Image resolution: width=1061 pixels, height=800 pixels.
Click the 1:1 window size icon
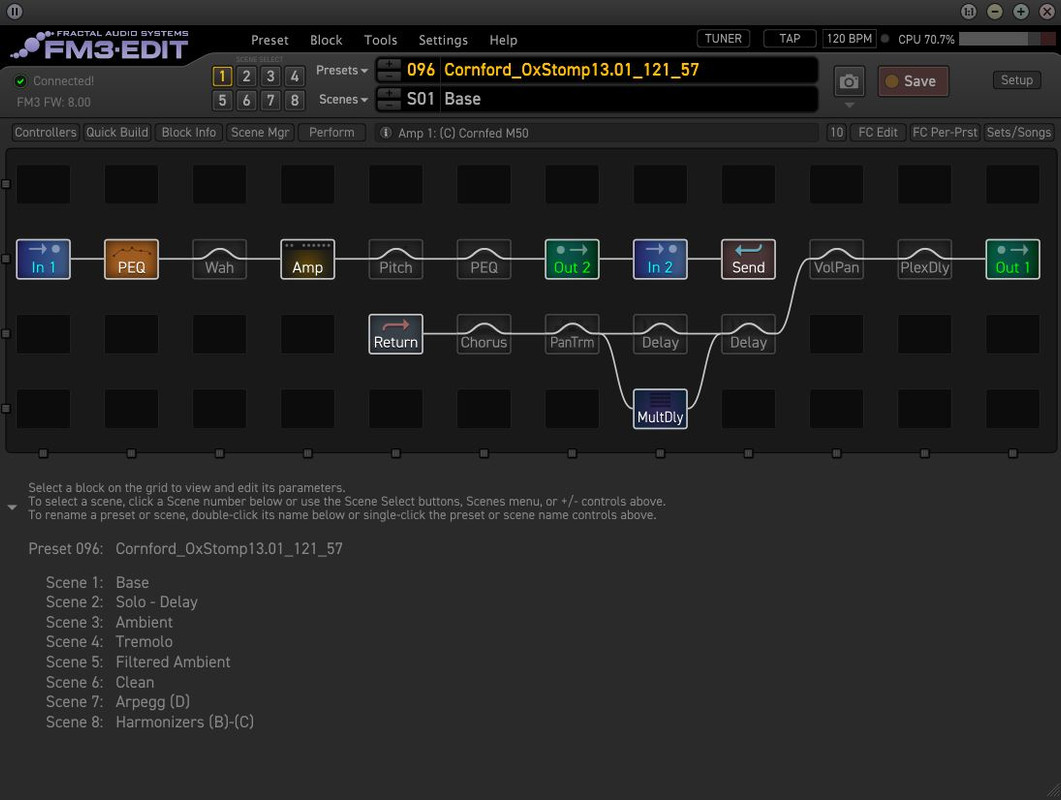point(968,12)
